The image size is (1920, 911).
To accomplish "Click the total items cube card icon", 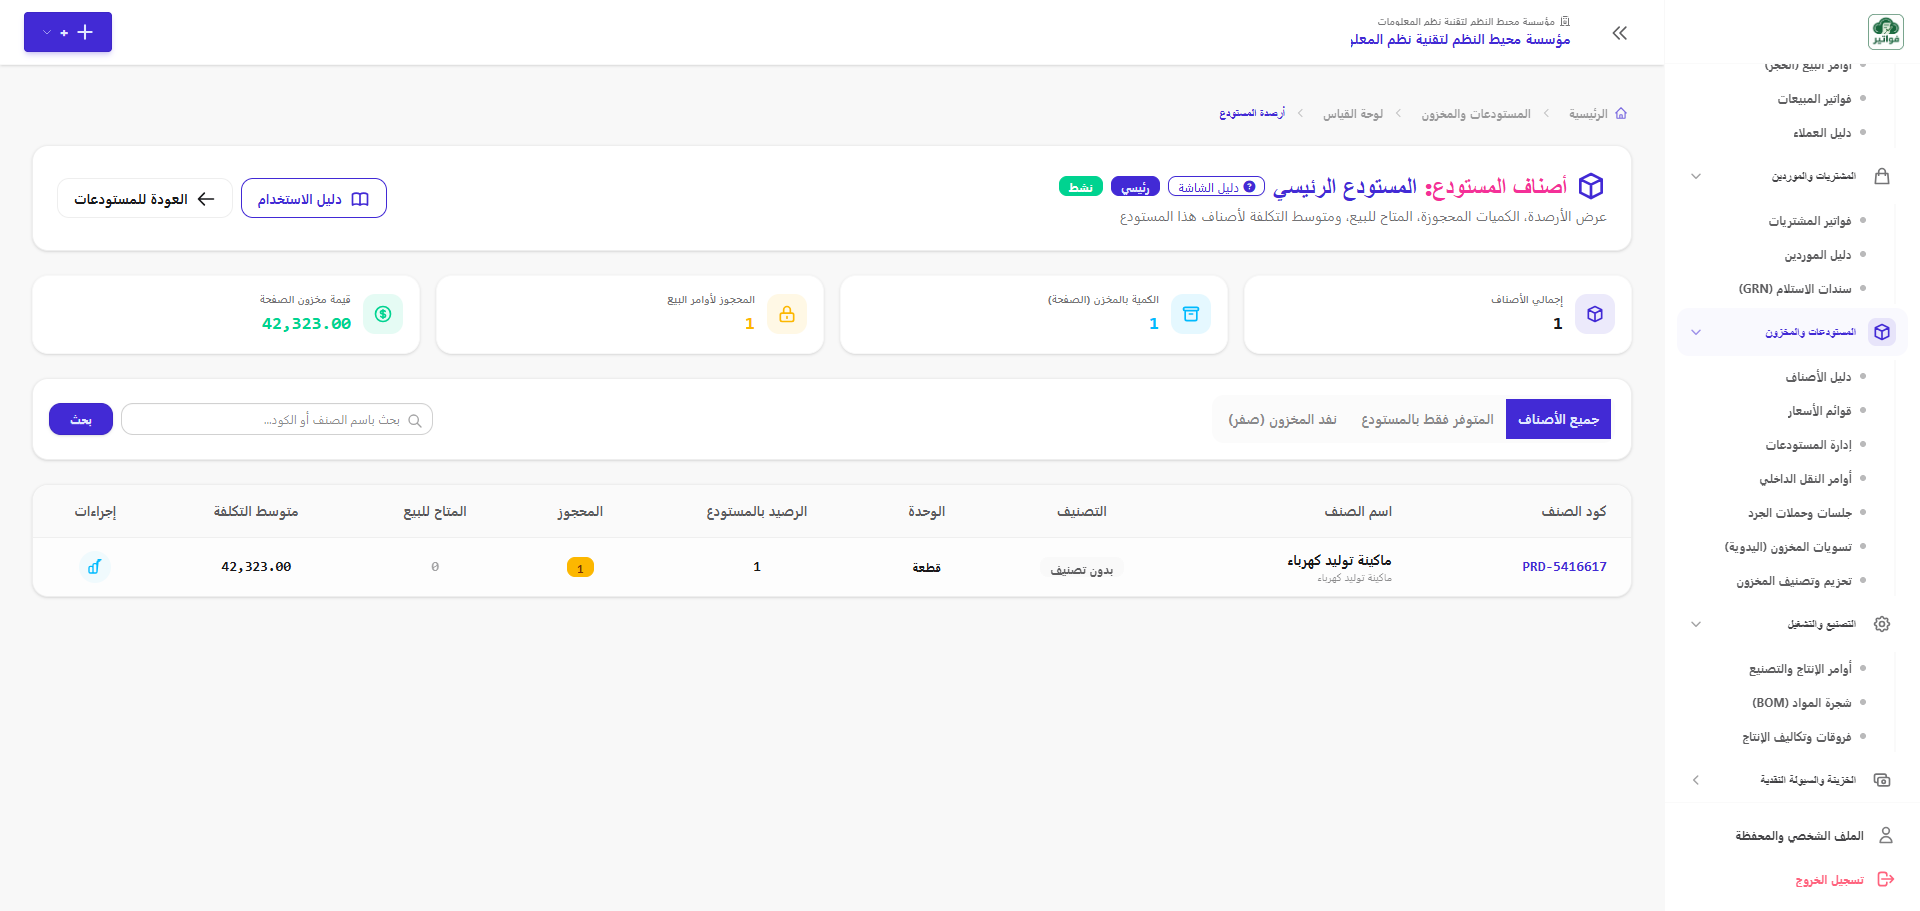I will (x=1595, y=314).
